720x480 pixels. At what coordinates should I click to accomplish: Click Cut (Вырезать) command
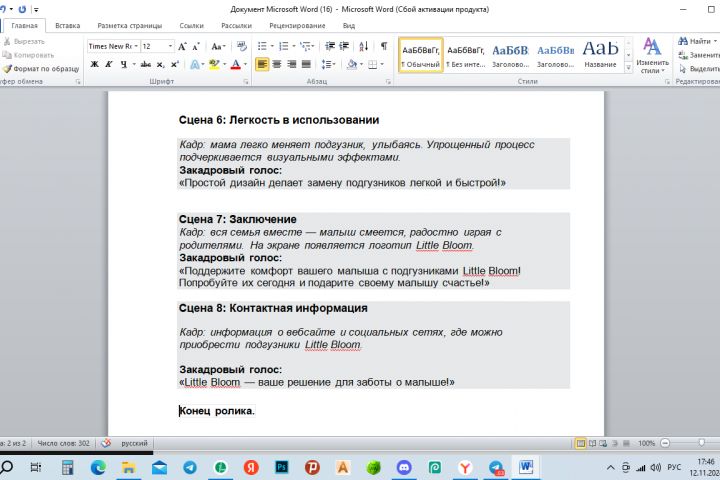point(24,41)
